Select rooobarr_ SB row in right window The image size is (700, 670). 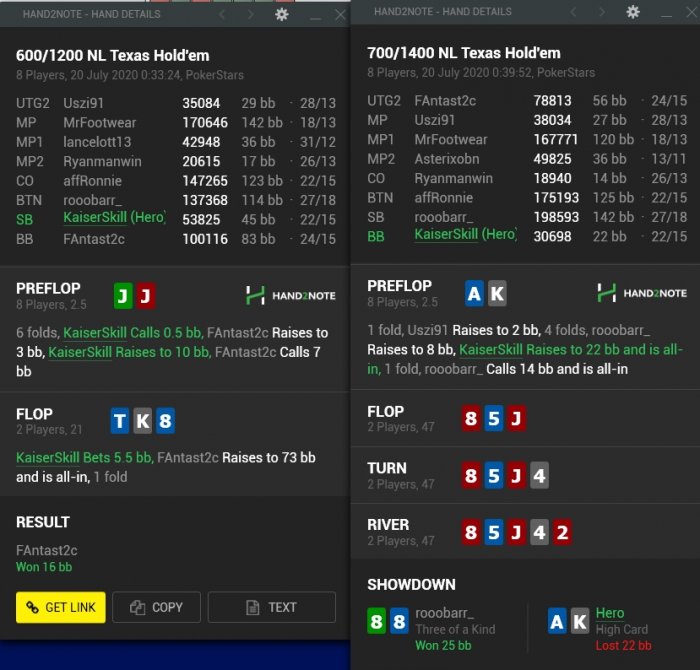(527, 217)
